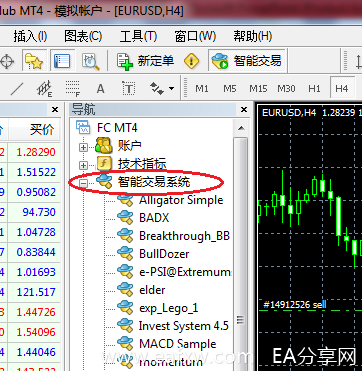Viewport: 362px width, 371px height.
Task: Click the FC MT4 terminal icon
Action: 83,127
